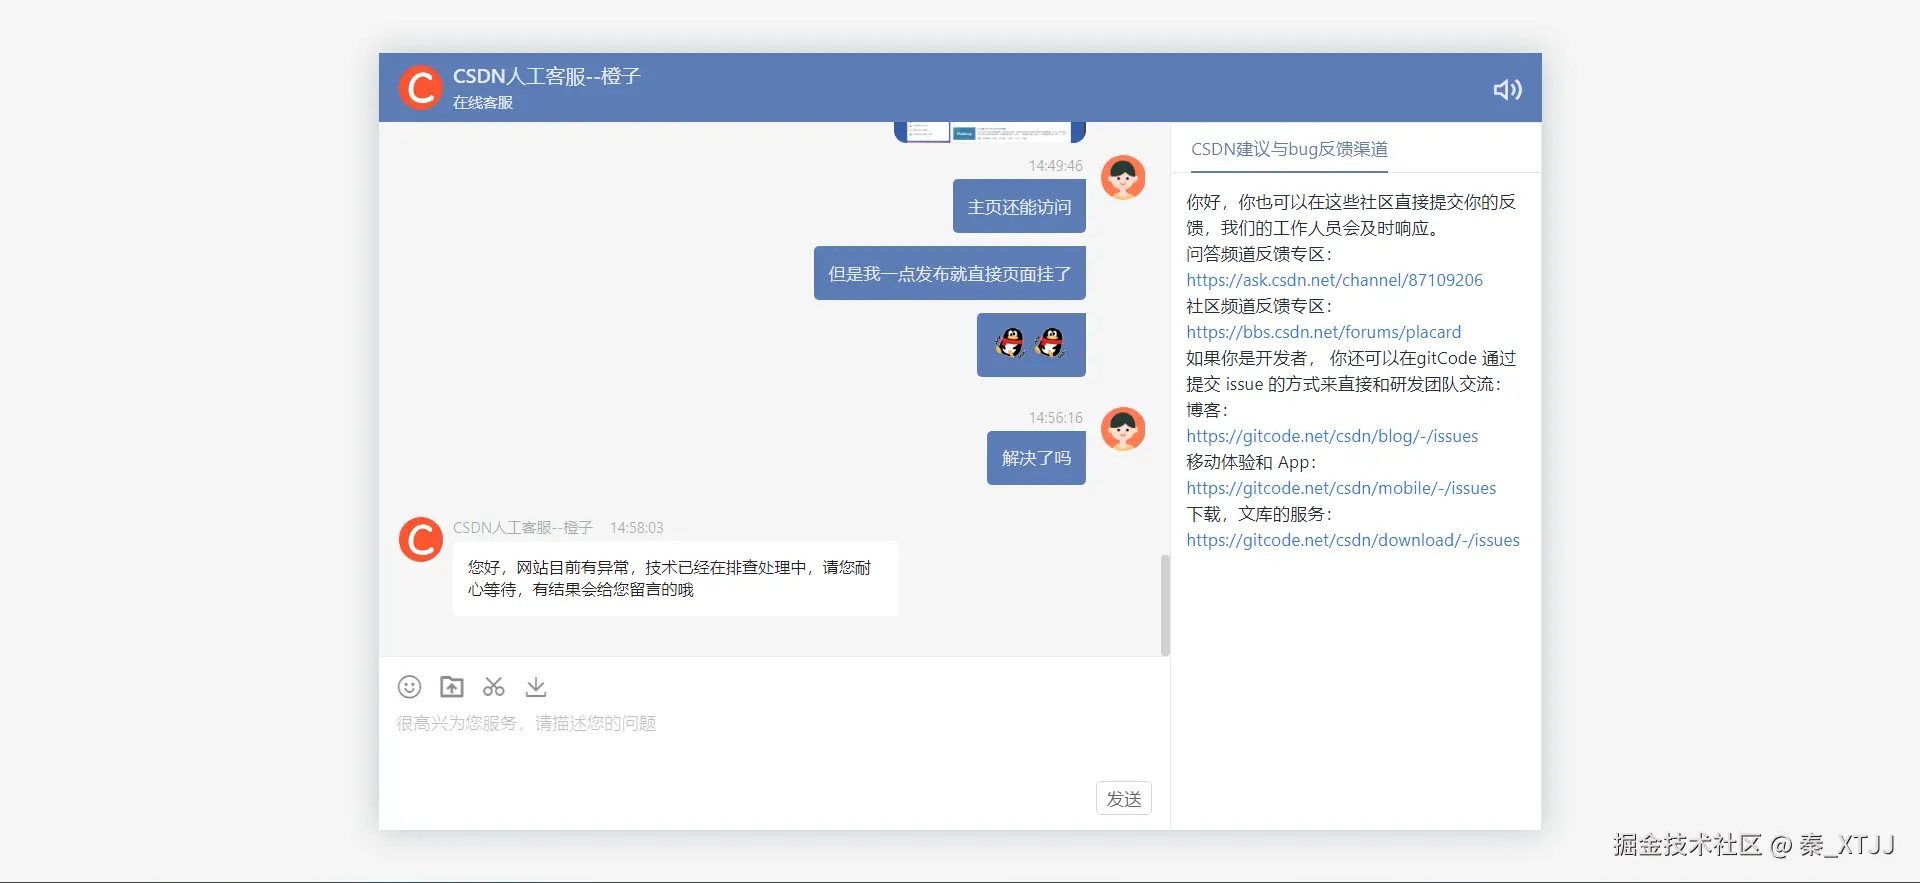Image resolution: width=1920 pixels, height=883 pixels.
Task: Click the CSDN agent avatar next to reply
Action: pyautogui.click(x=421, y=540)
